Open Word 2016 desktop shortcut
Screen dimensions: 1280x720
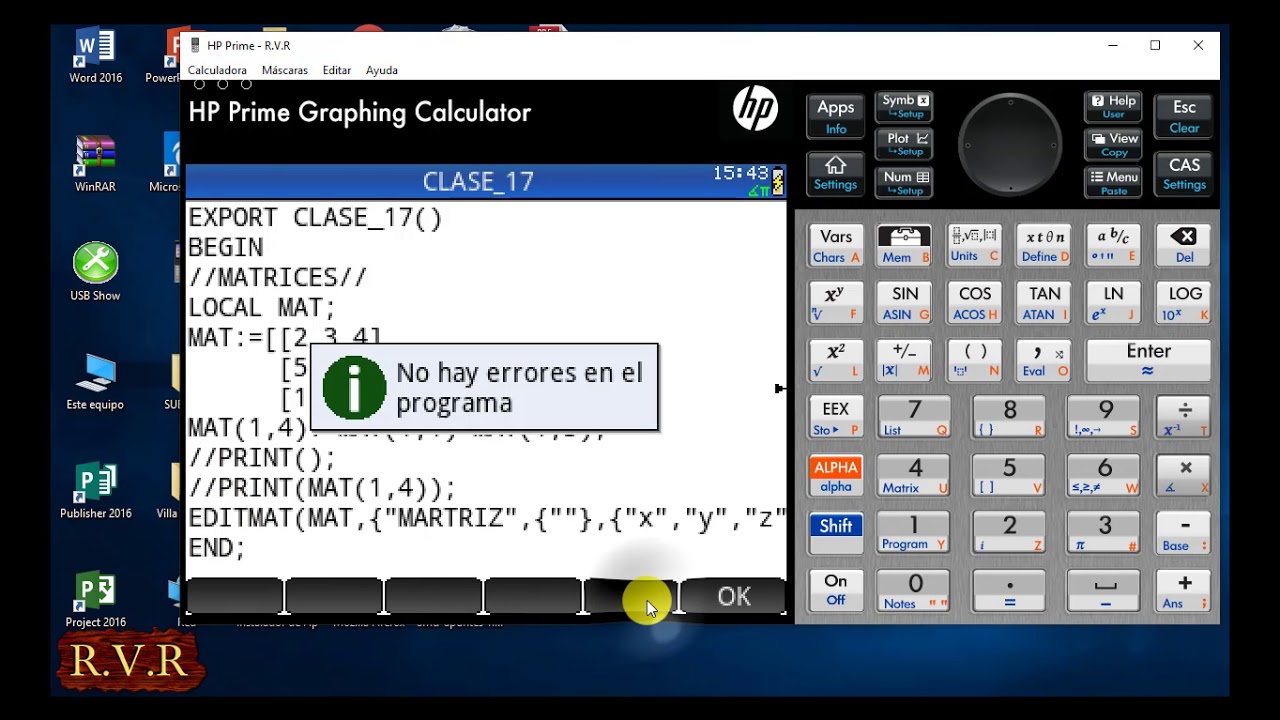96,57
